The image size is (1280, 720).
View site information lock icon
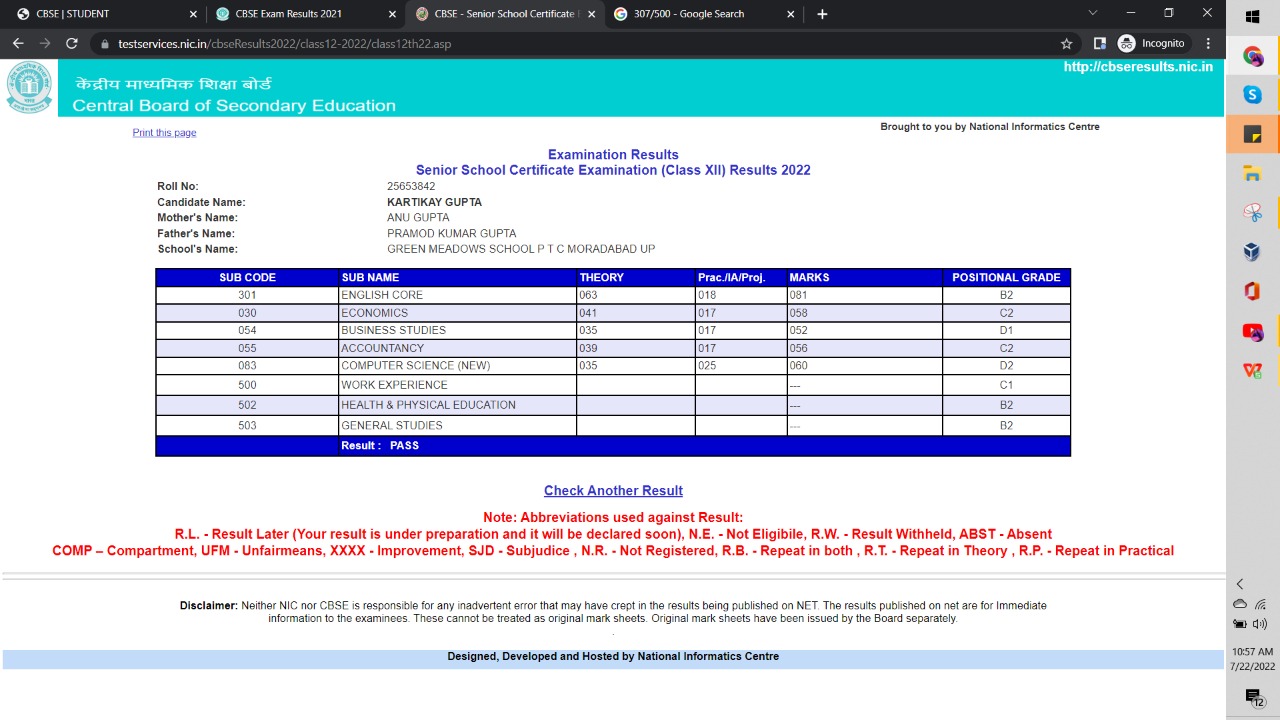tap(104, 44)
